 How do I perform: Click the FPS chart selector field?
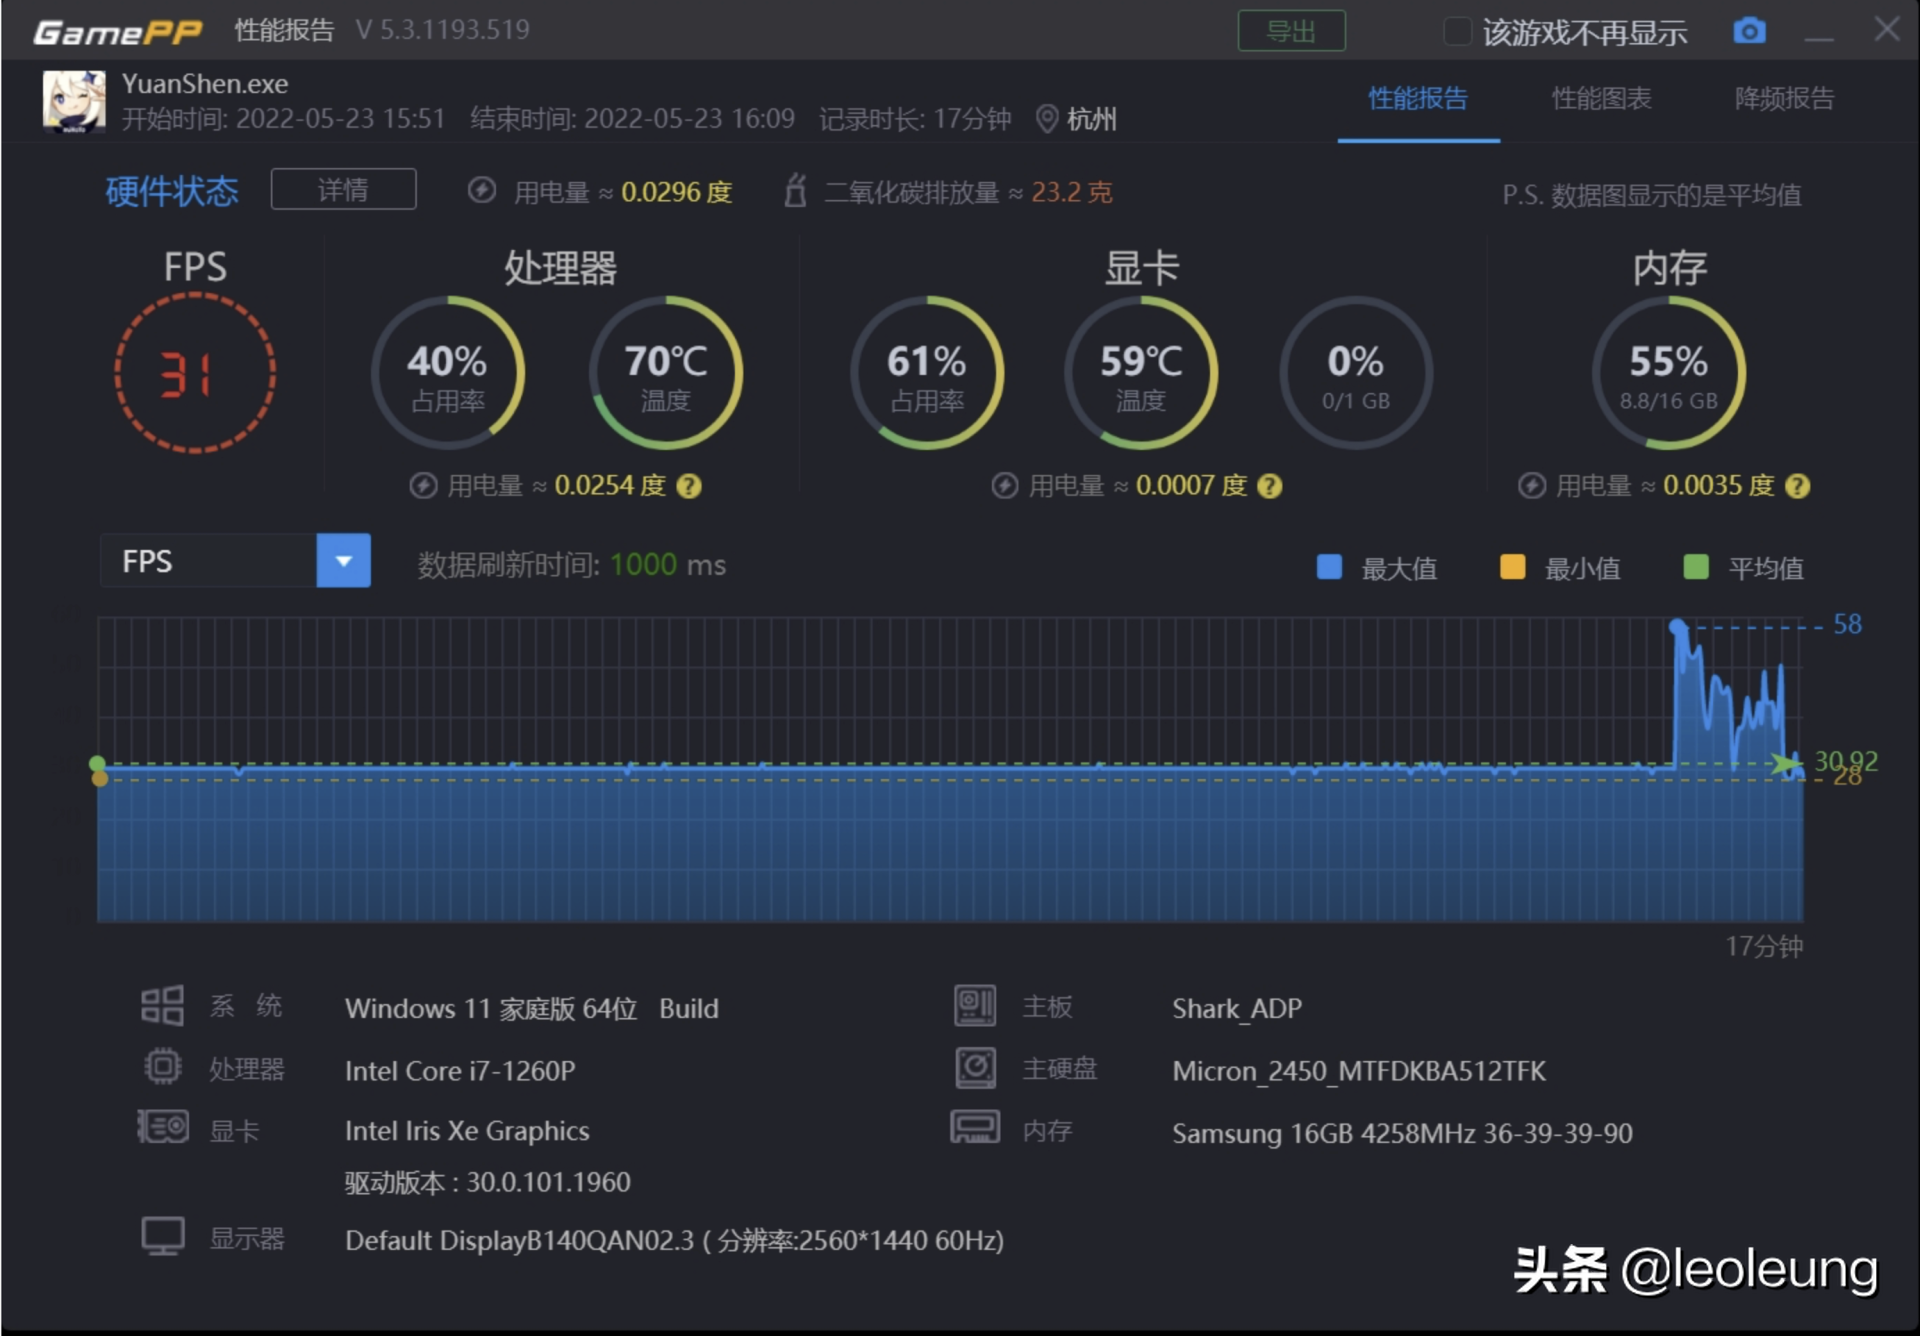235,561
